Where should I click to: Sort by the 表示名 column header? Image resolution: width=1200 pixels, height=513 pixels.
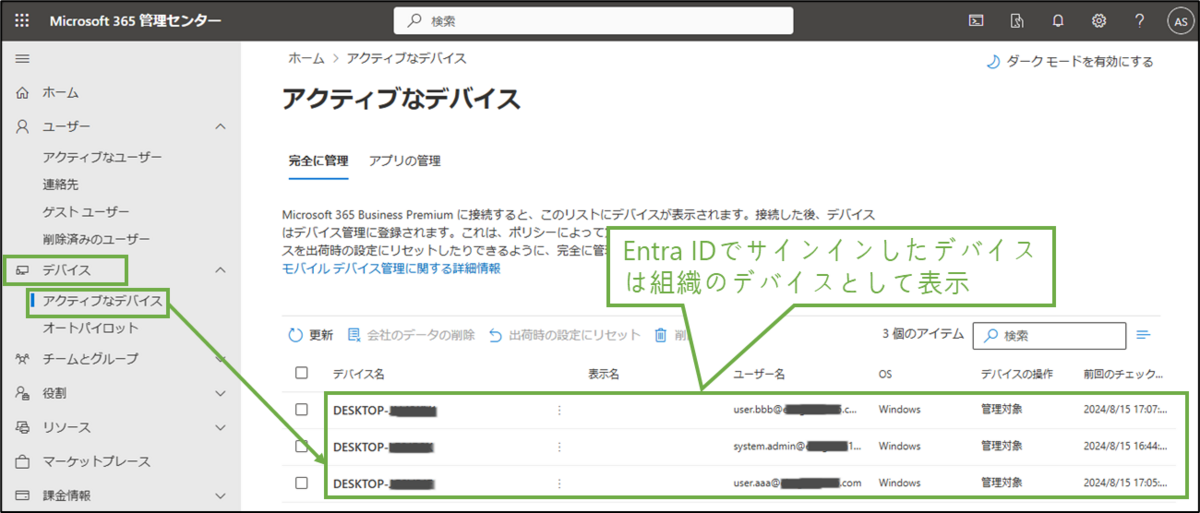coord(604,373)
